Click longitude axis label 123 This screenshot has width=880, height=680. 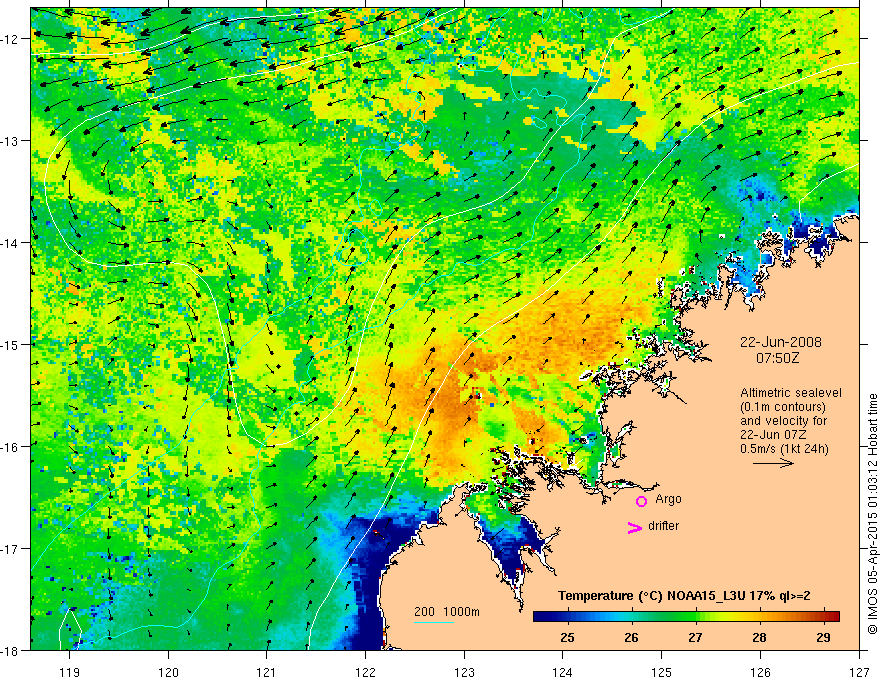(464, 672)
